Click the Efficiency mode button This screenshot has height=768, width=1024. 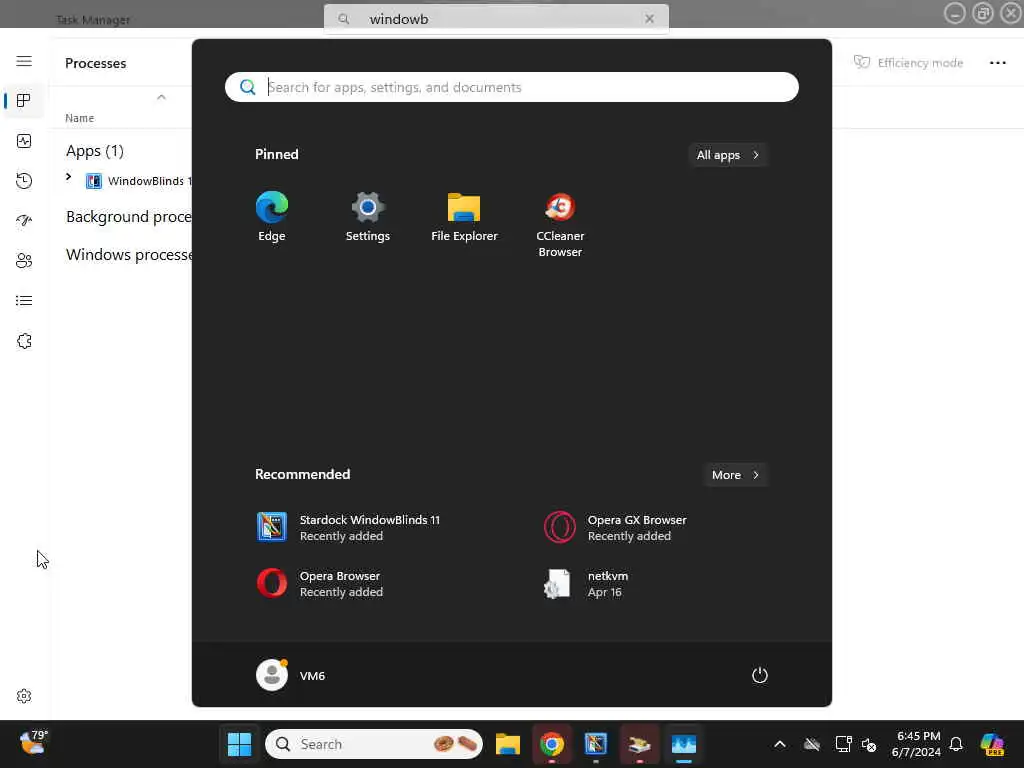pos(908,63)
